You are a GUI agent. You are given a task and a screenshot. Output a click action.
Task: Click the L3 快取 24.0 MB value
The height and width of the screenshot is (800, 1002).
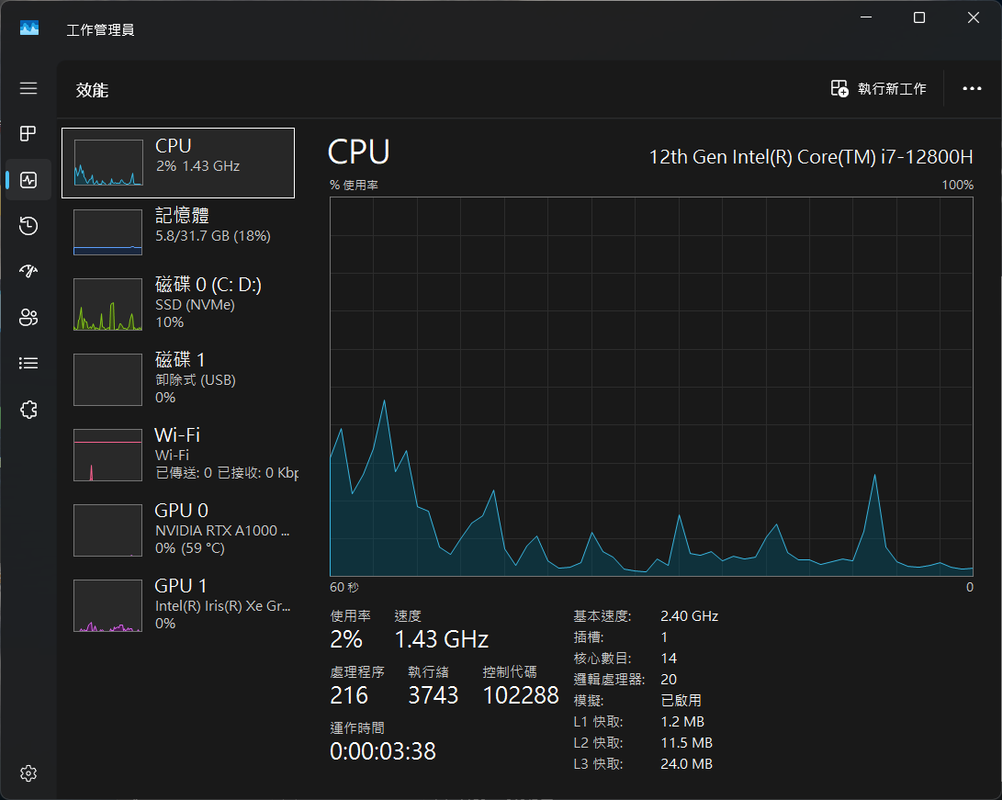click(x=686, y=764)
